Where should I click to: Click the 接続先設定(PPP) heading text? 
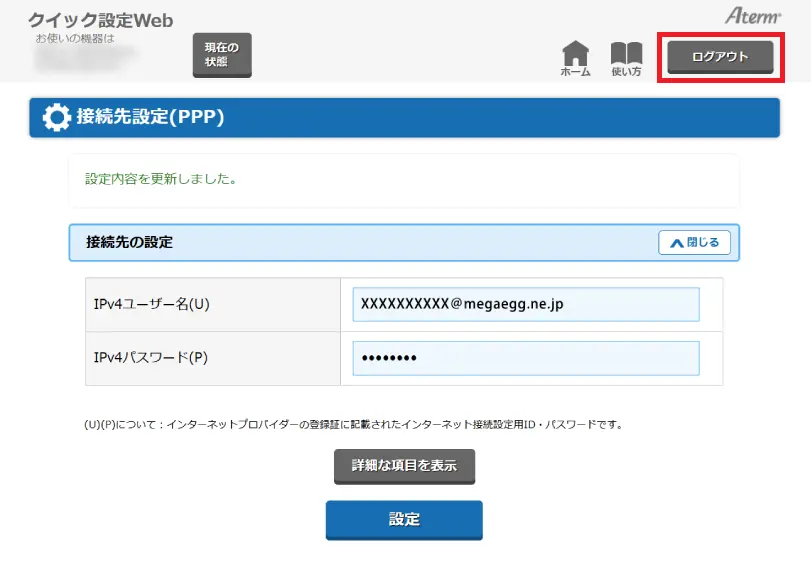[150, 117]
